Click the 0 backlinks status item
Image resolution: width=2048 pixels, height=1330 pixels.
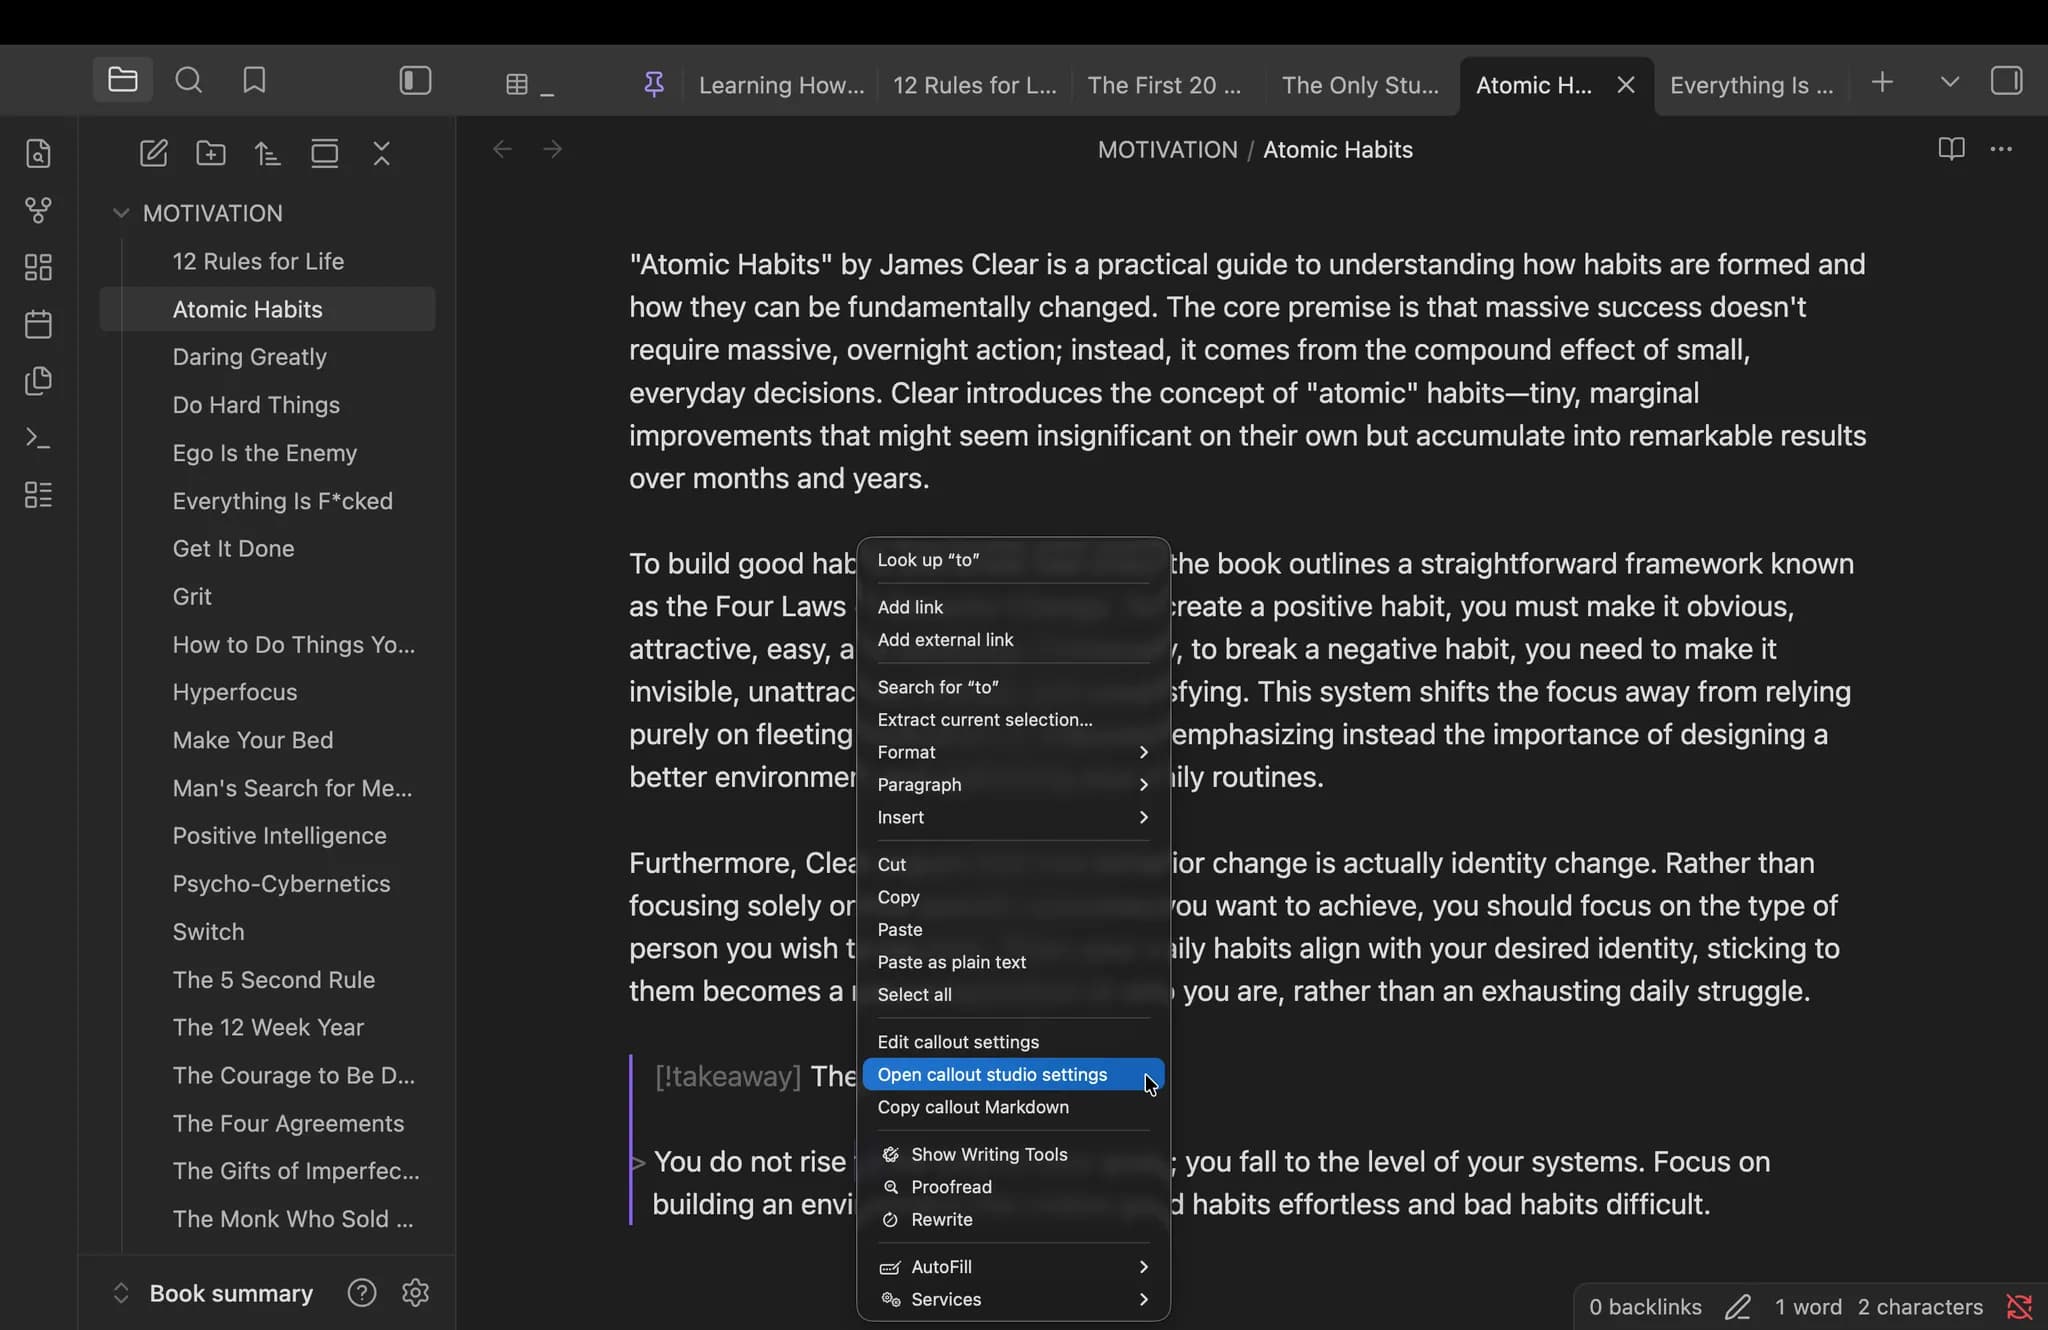[x=1645, y=1307]
